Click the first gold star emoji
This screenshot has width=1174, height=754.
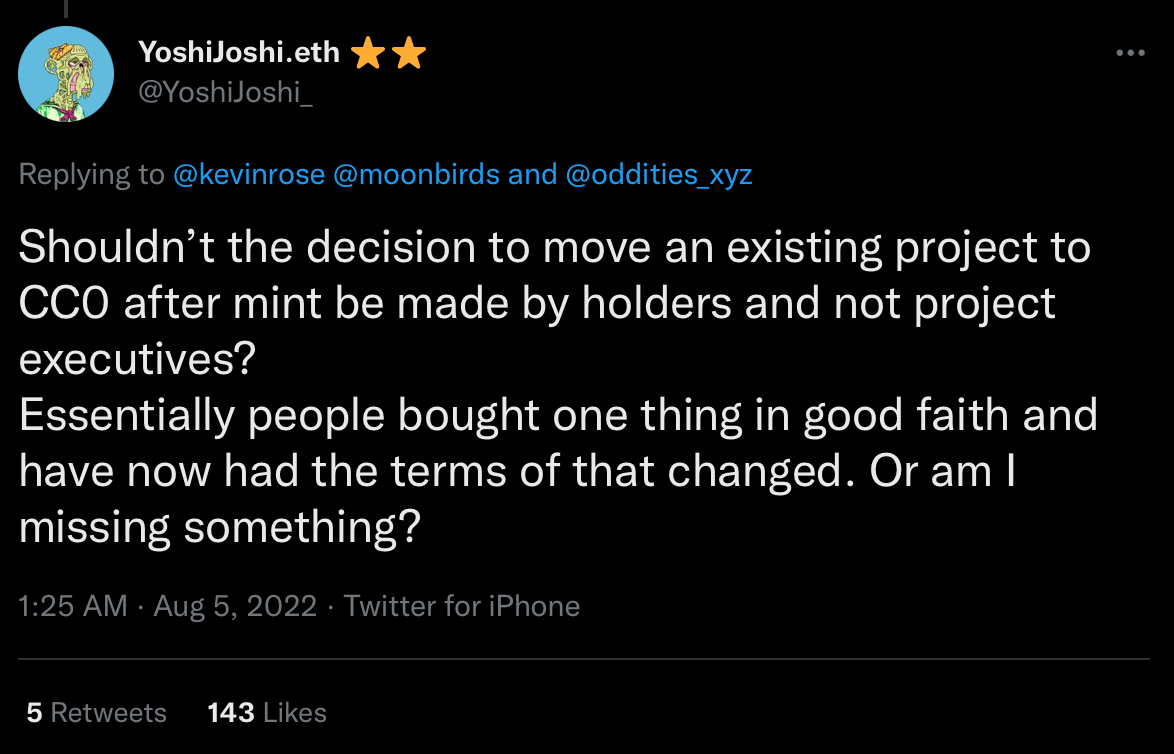[x=368, y=54]
